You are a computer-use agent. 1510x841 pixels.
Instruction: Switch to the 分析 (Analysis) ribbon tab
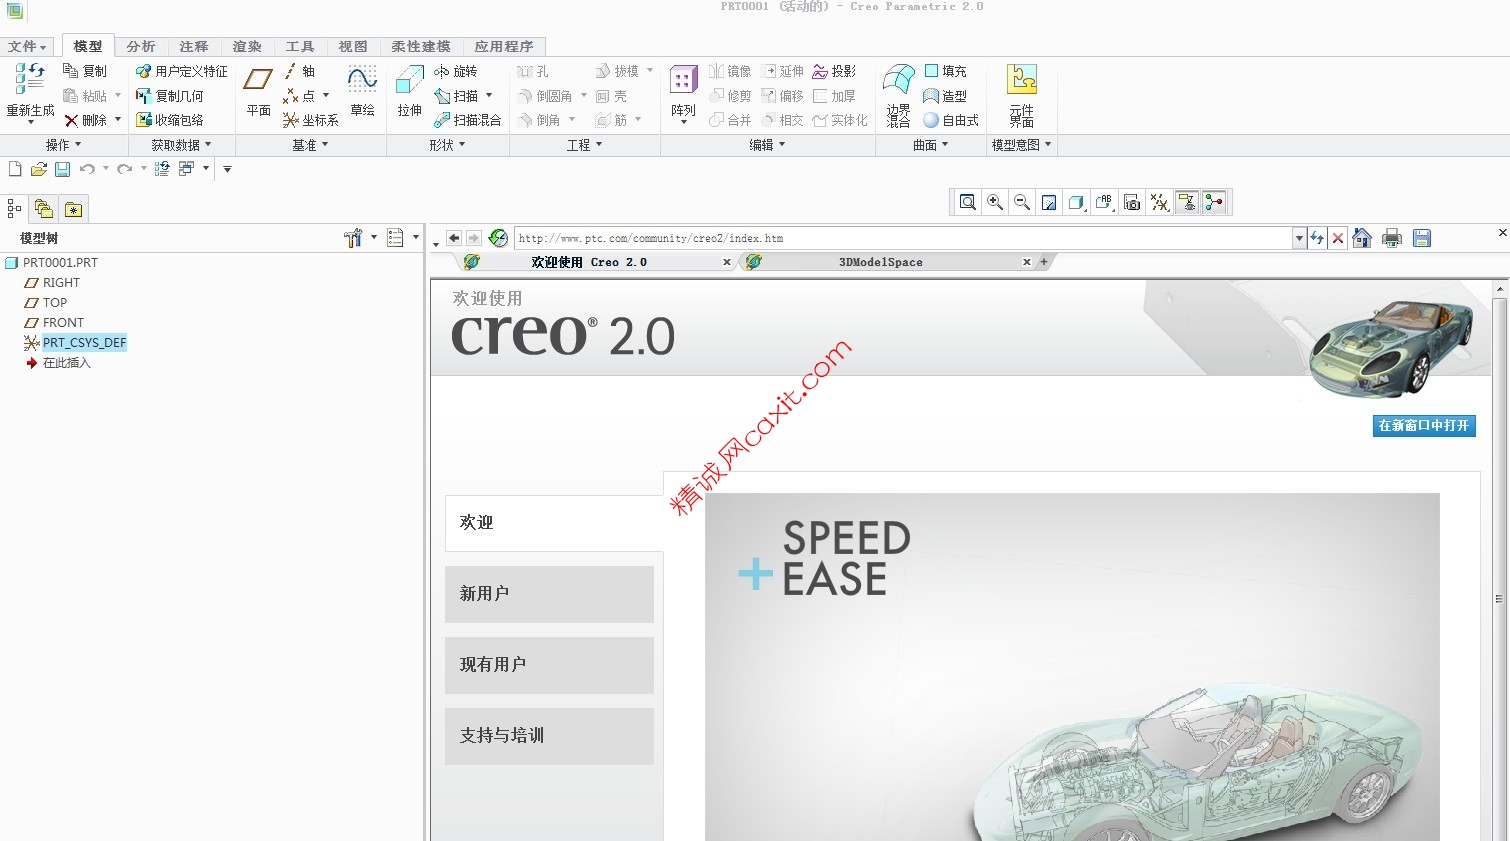(141, 46)
